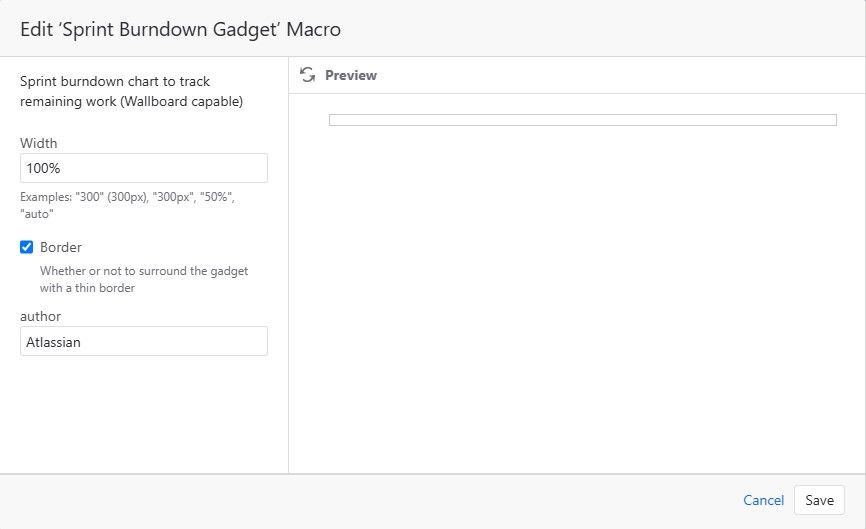The height and width of the screenshot is (529, 866).
Task: Click the Width field label
Action: [39, 143]
